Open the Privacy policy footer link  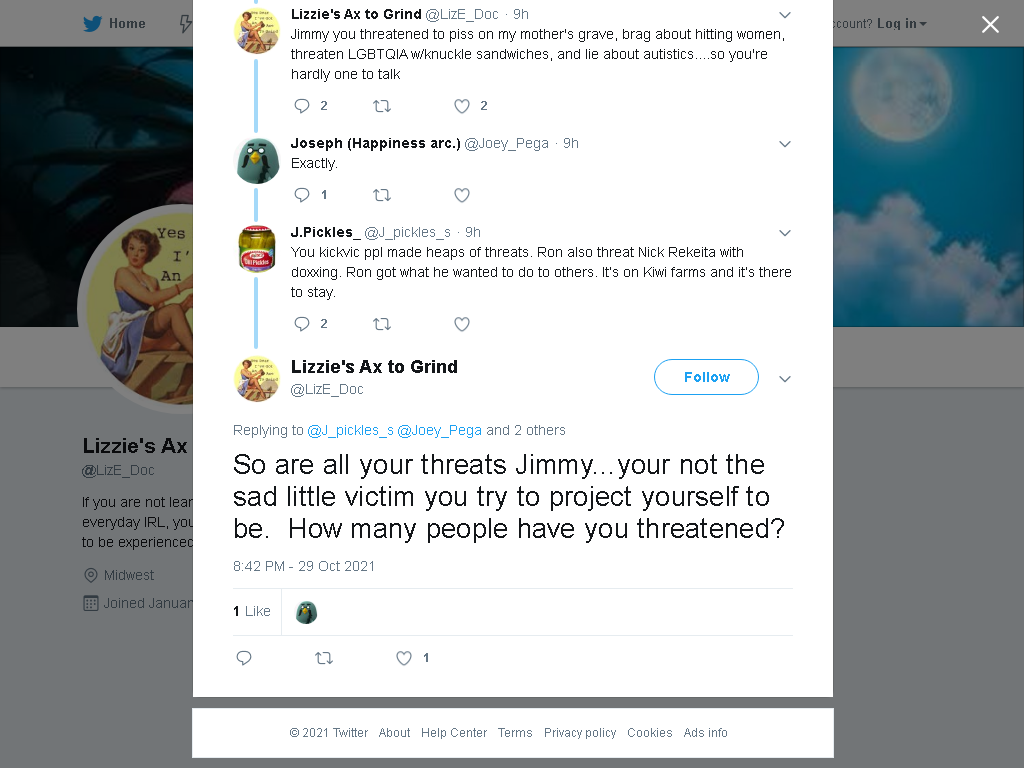580,733
